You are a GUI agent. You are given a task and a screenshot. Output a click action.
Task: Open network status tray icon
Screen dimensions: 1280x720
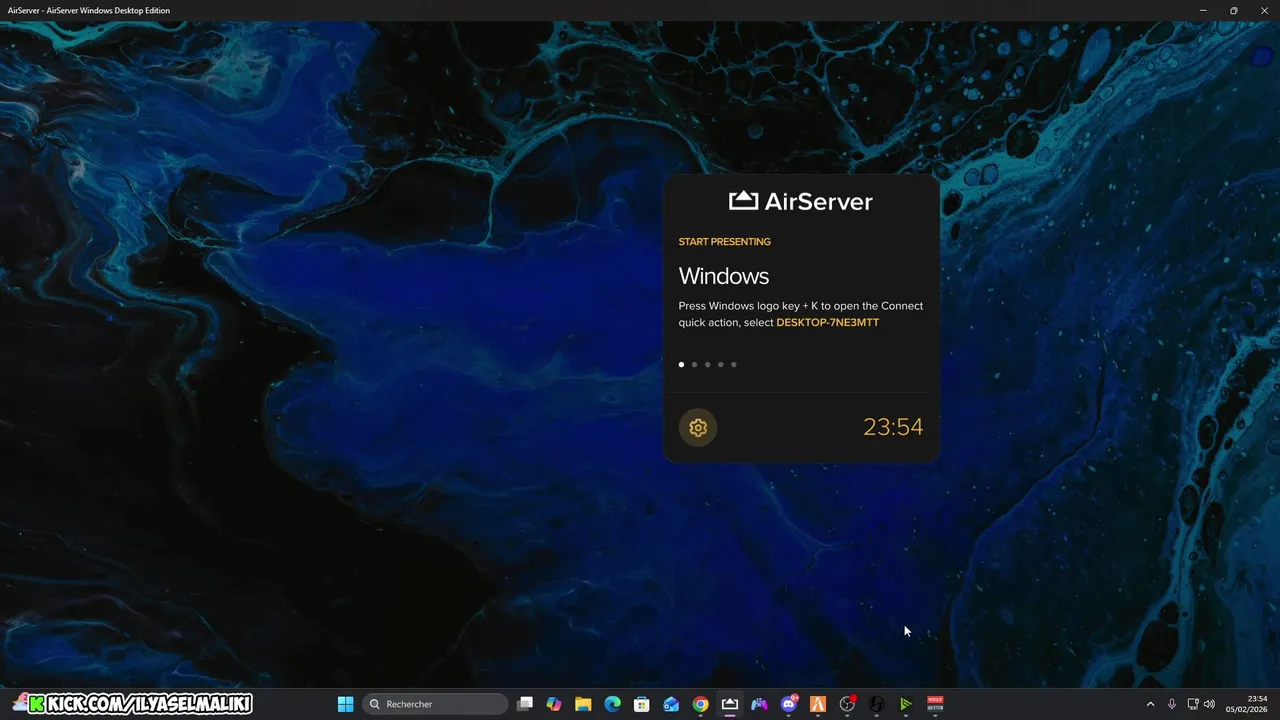(x=1193, y=704)
